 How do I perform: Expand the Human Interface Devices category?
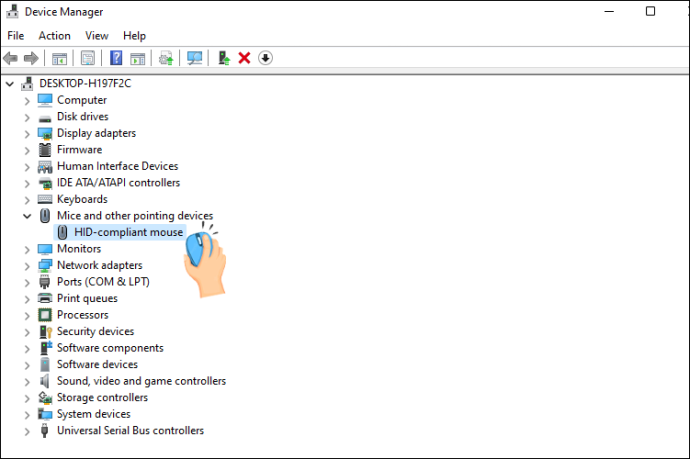[x=27, y=167]
